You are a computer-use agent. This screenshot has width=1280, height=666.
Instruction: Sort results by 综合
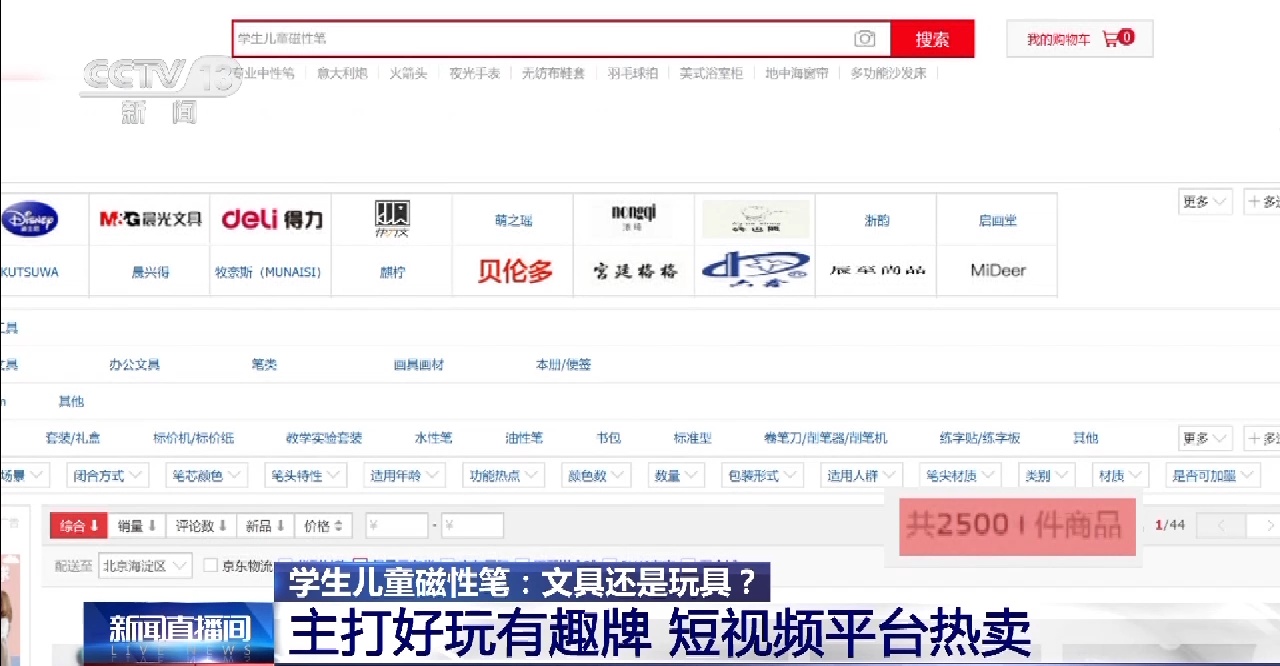[x=78, y=525]
